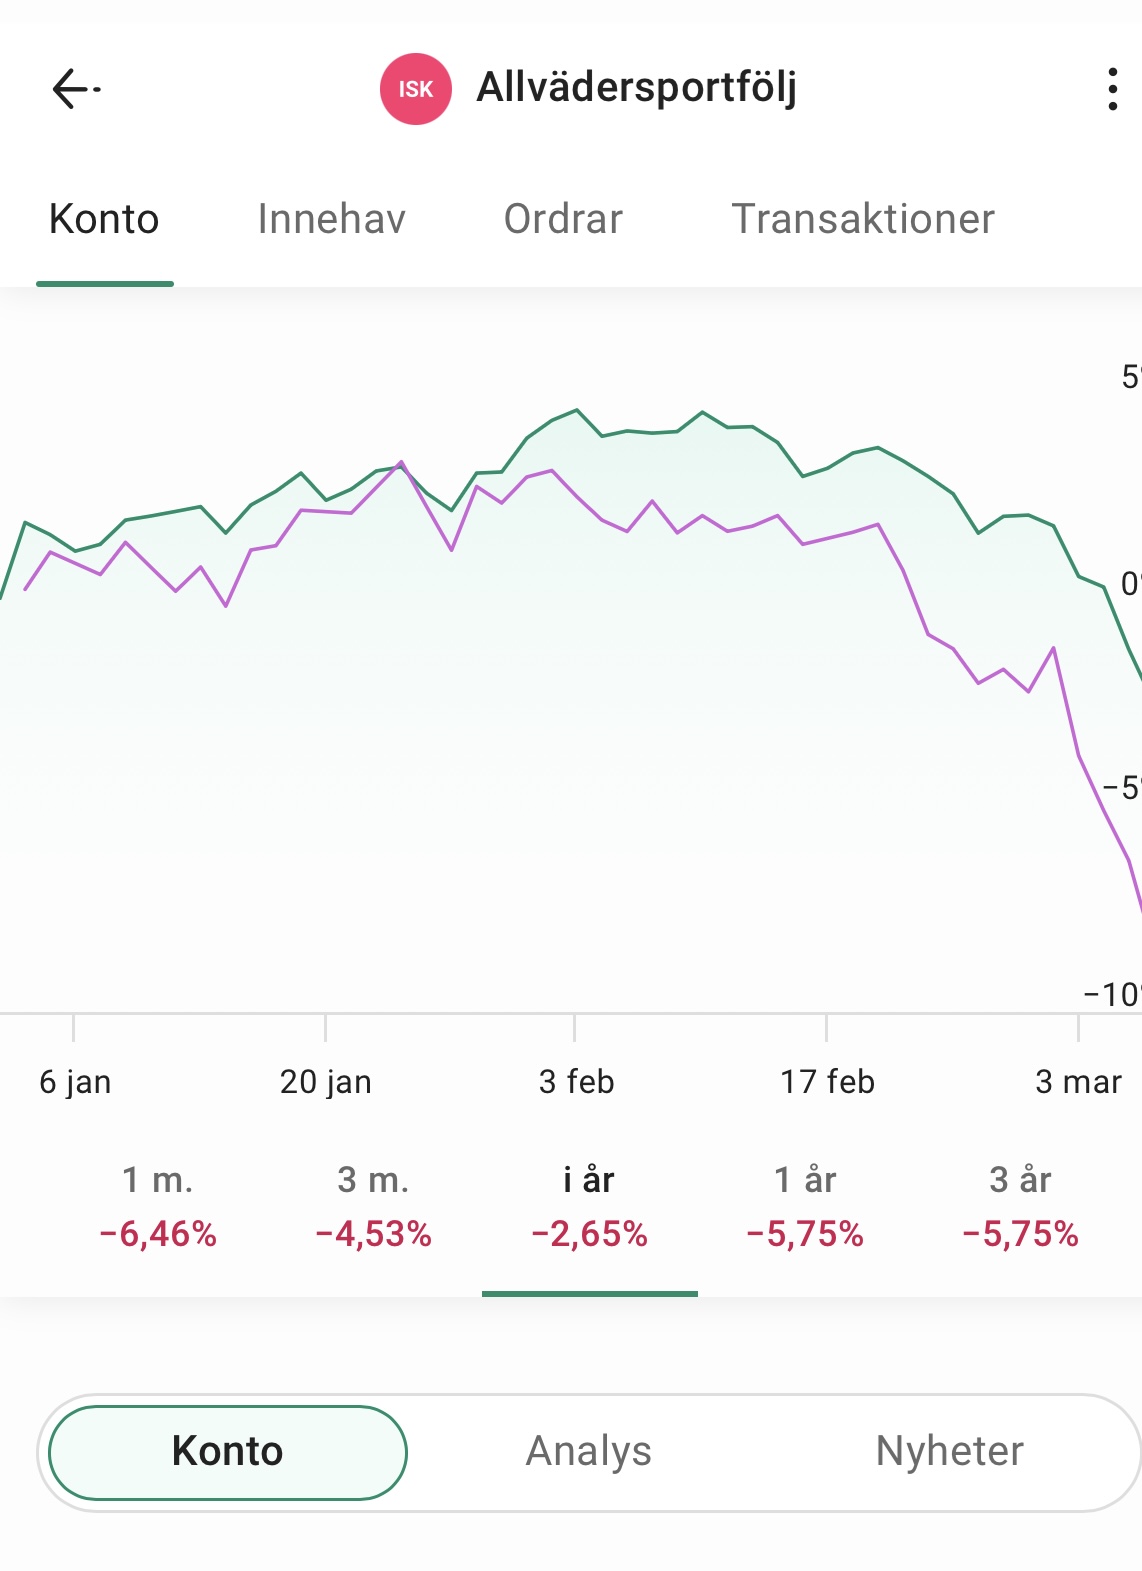Open the Ordrar tab

(x=563, y=219)
